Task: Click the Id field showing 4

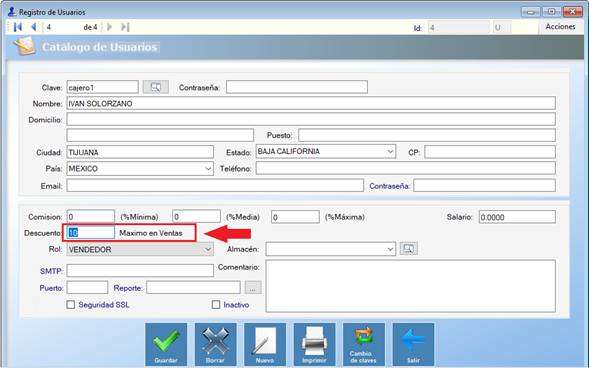Action: (459, 27)
